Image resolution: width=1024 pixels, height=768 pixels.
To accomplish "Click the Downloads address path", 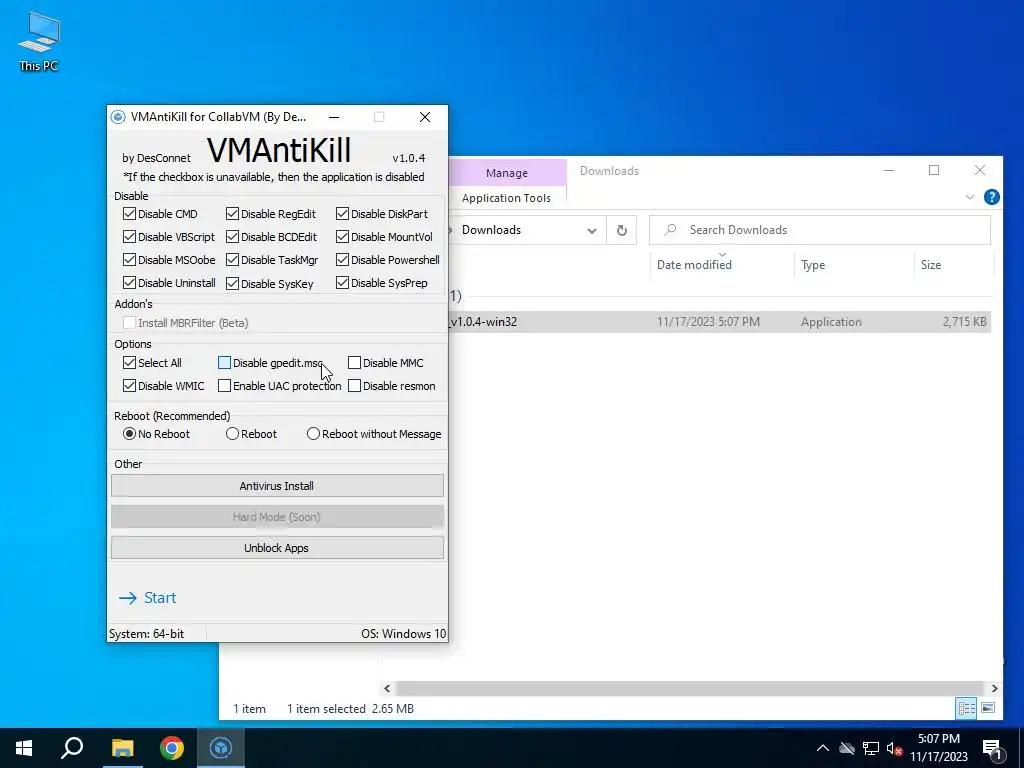I will point(491,230).
